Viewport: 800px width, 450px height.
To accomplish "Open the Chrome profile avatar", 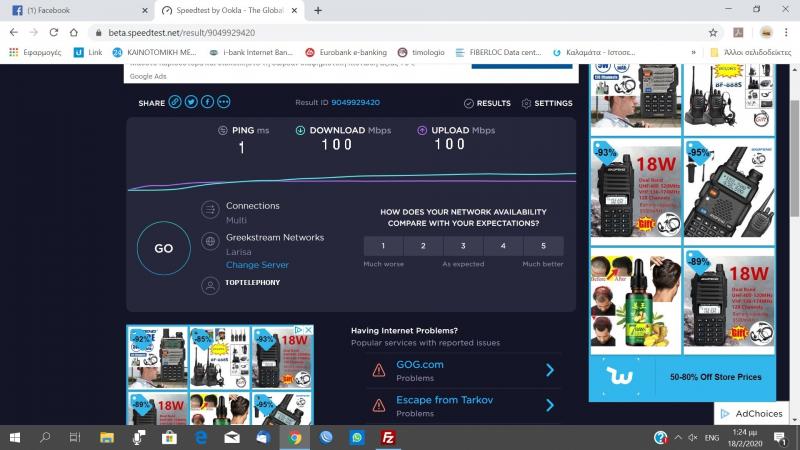I will pyautogui.click(x=766, y=33).
